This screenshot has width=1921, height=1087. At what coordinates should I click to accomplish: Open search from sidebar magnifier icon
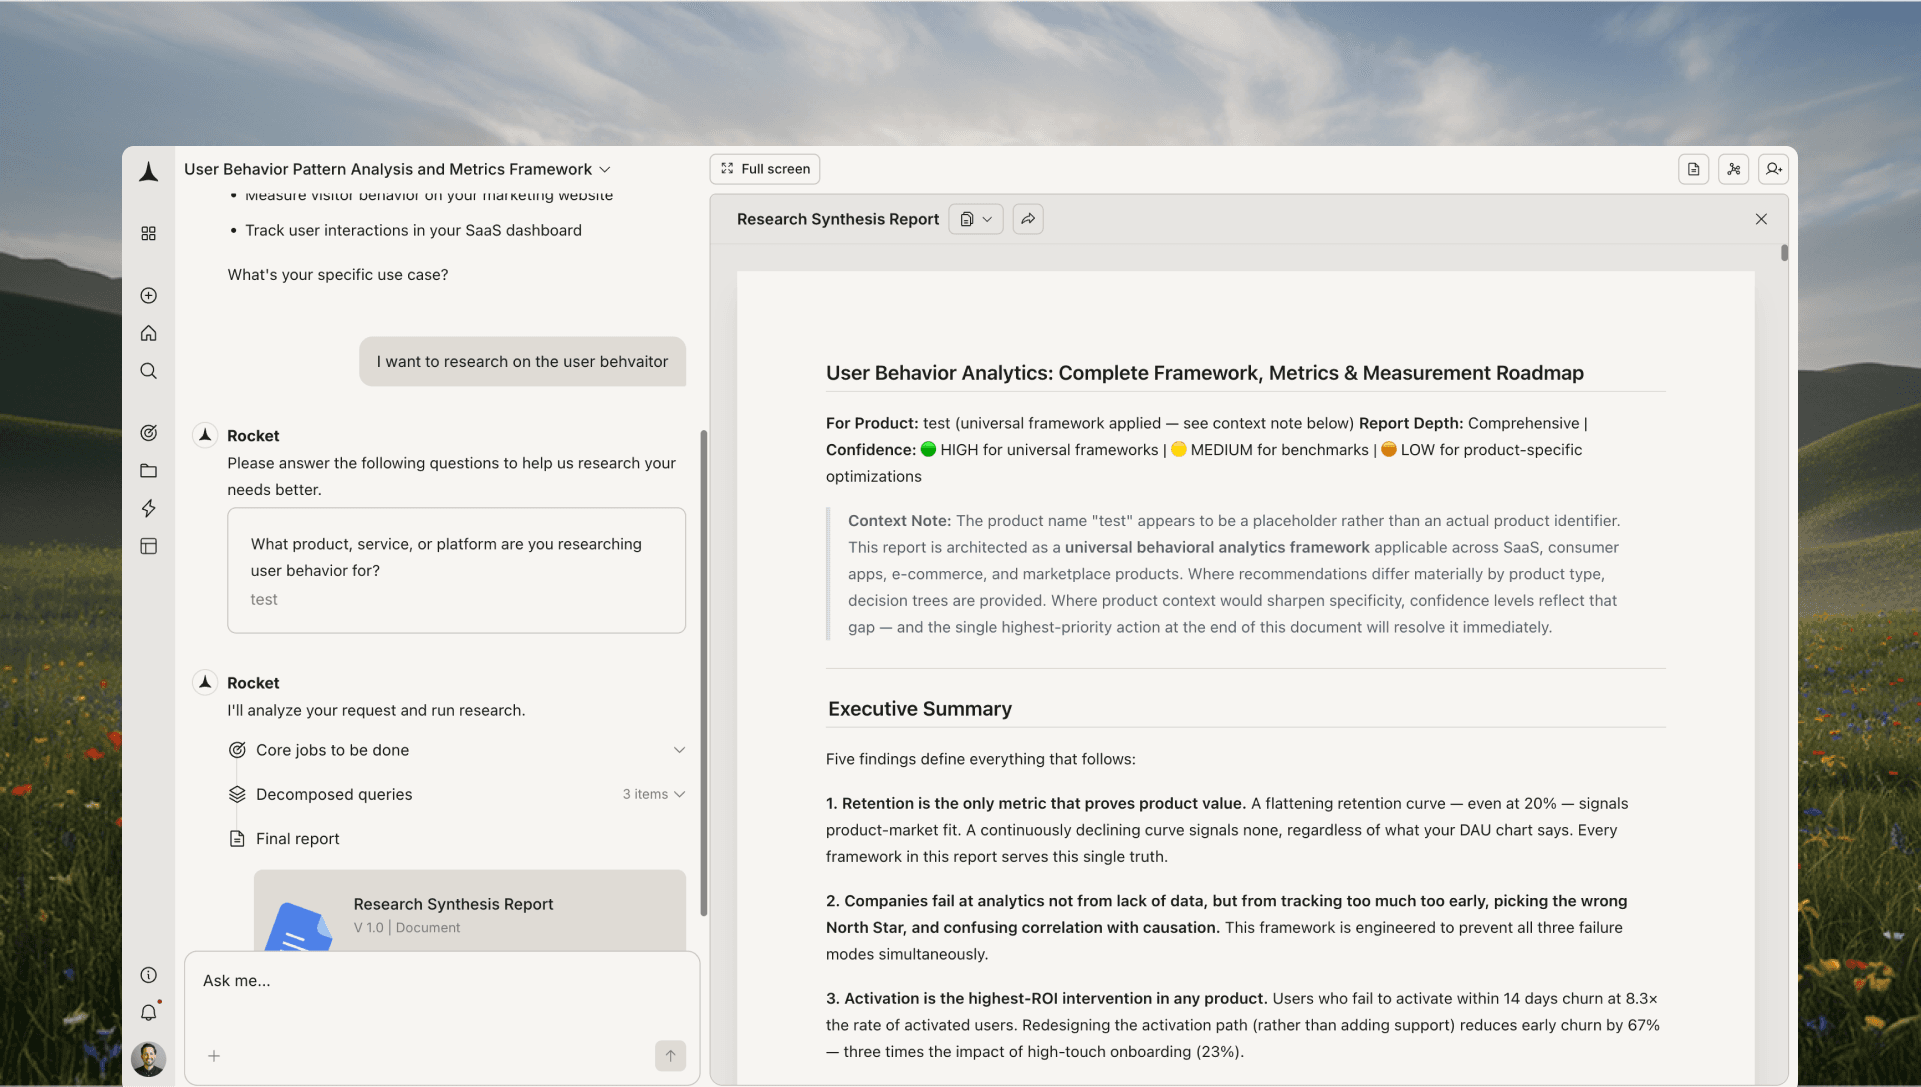[x=149, y=371]
